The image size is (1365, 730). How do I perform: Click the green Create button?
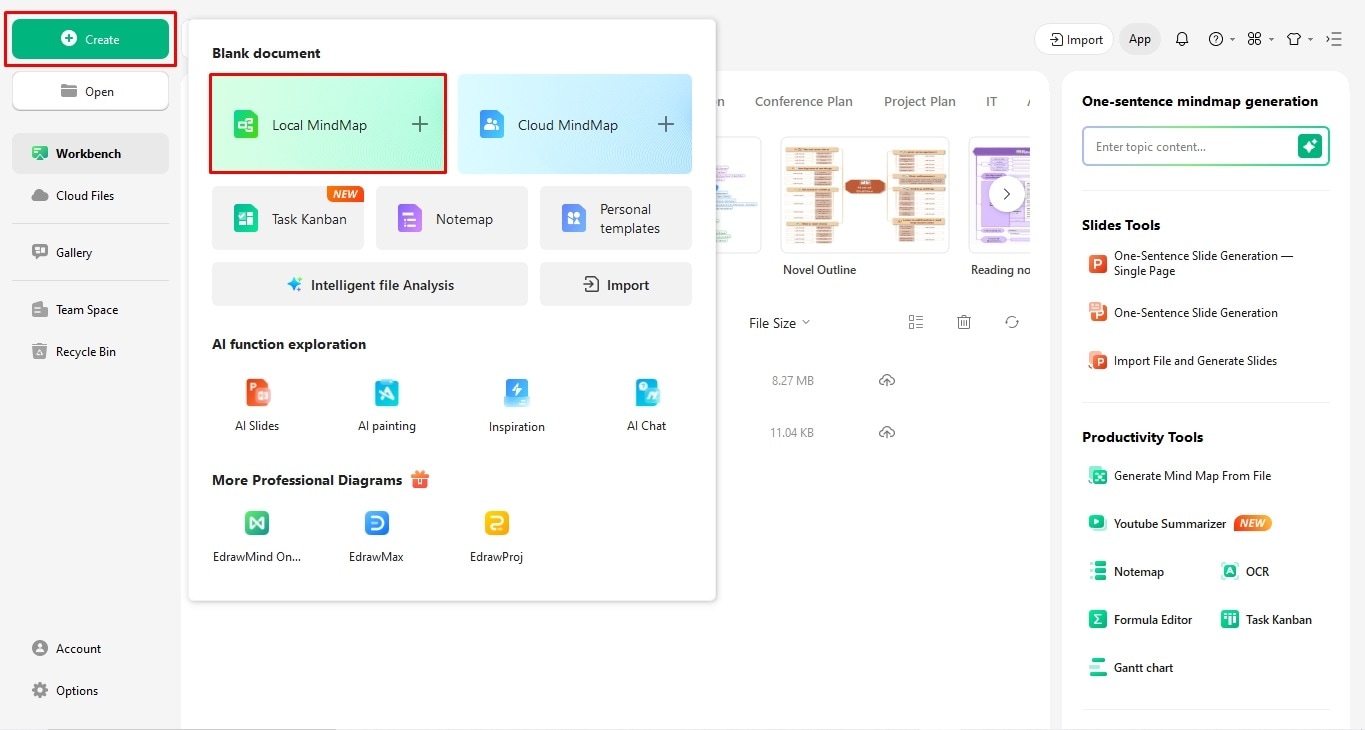pos(90,39)
